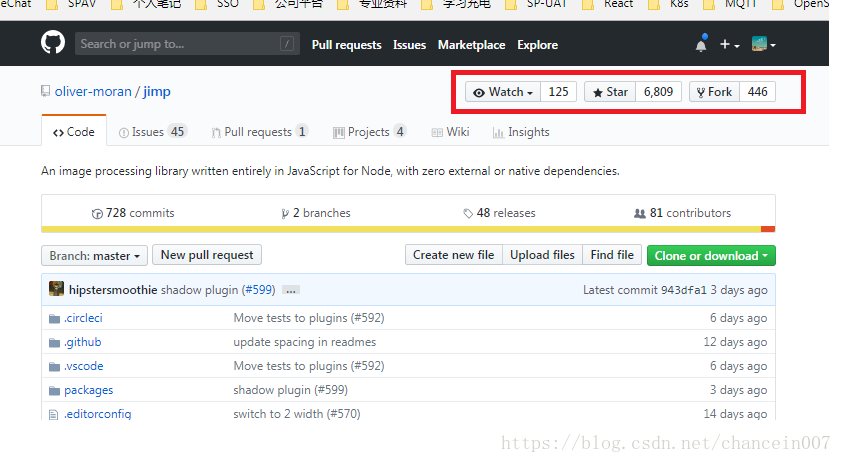Star the jimp repository
842x463 pixels.
tap(610, 92)
